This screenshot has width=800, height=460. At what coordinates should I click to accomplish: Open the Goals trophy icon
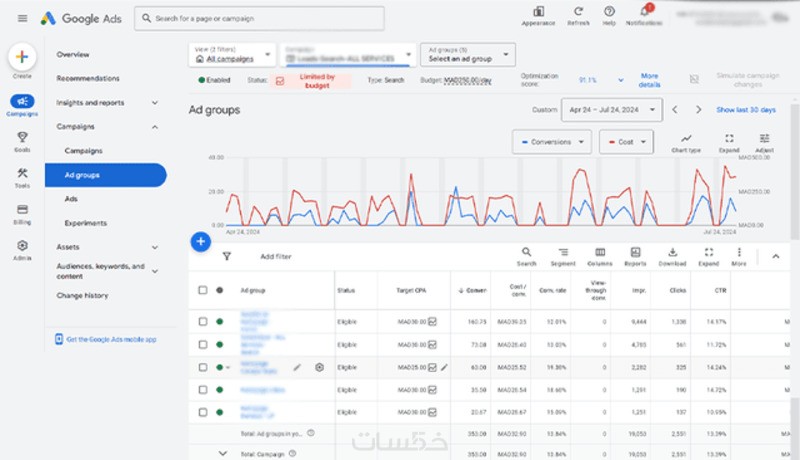22,137
